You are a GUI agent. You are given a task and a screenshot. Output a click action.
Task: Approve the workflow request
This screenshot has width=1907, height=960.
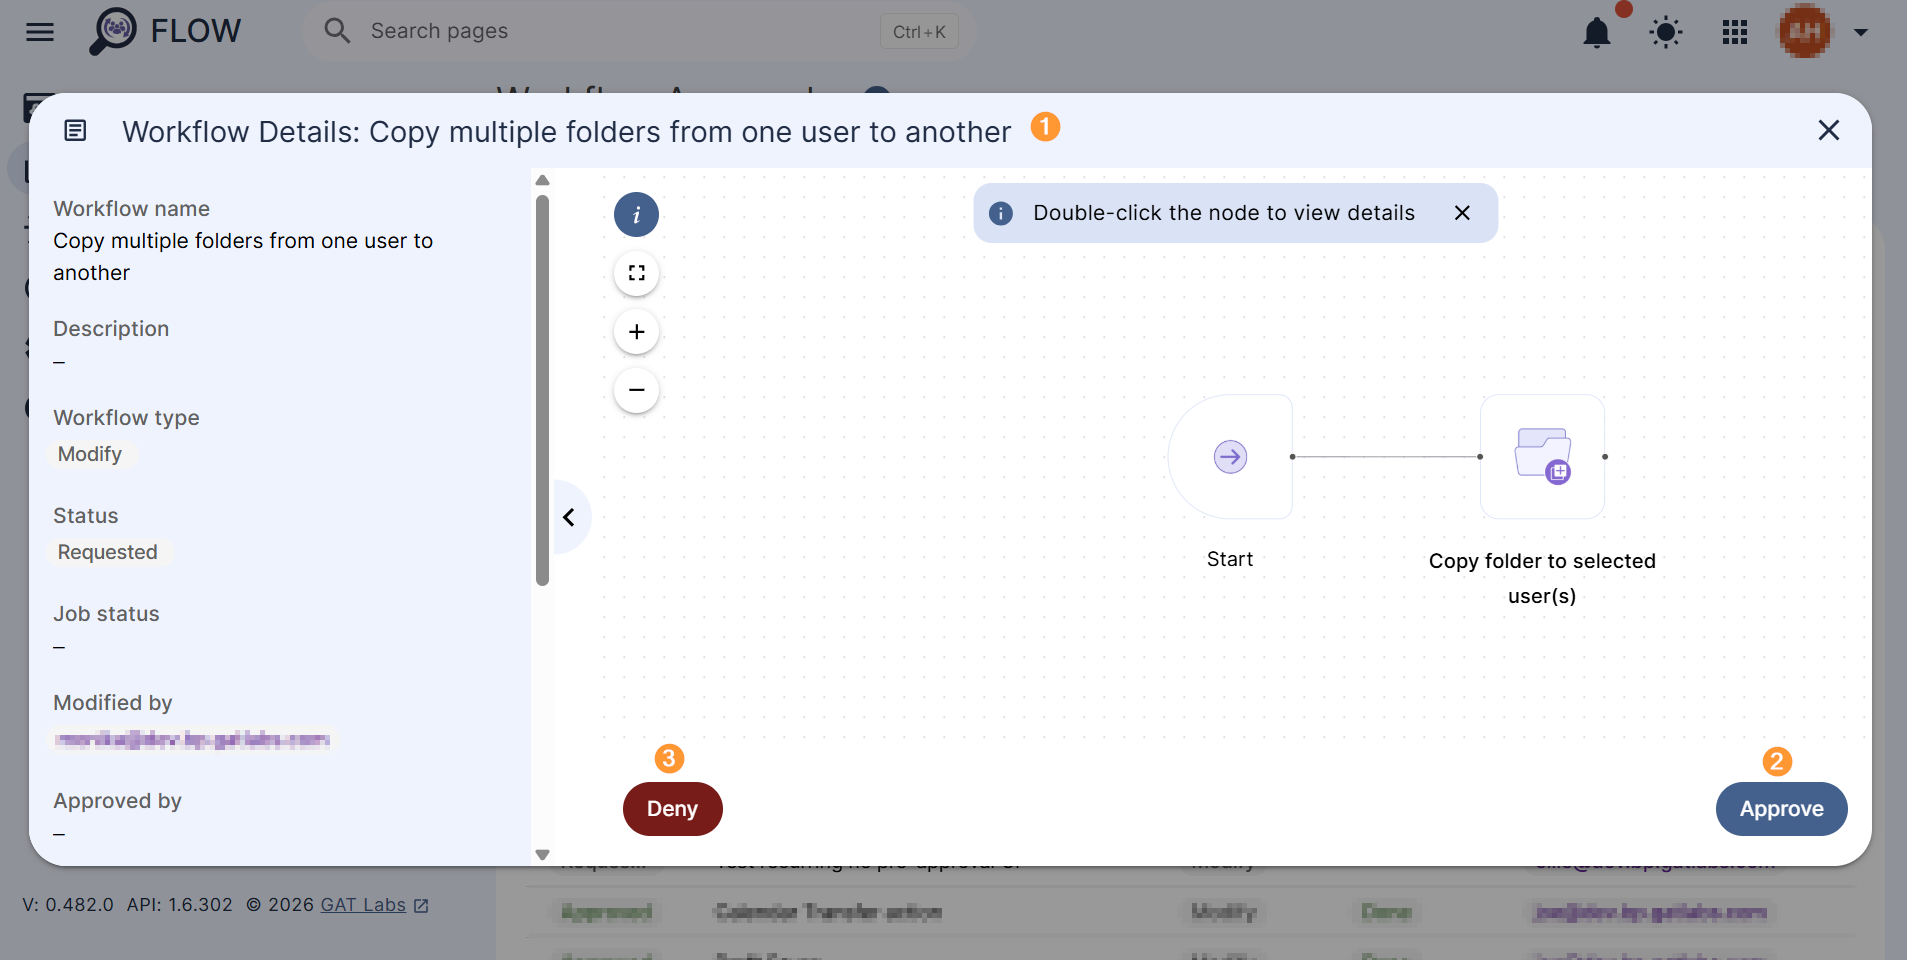point(1781,809)
